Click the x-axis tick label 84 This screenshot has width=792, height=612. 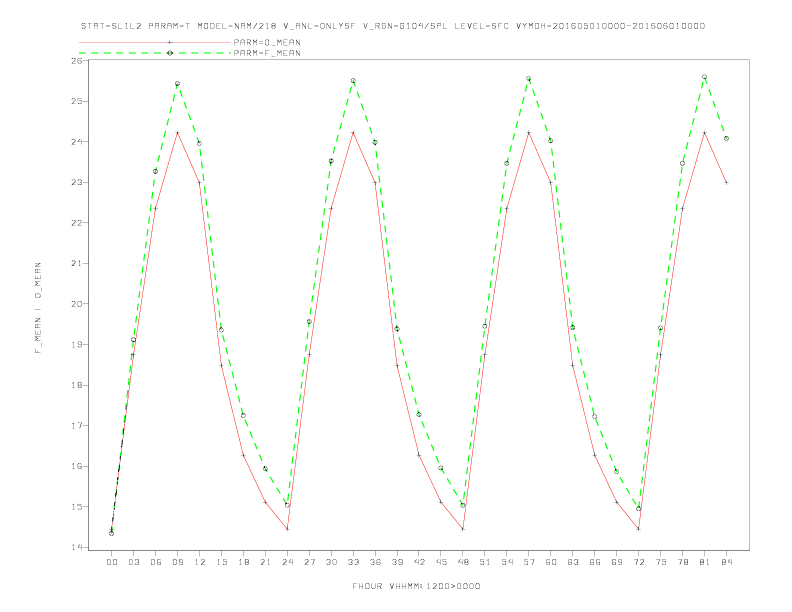pyautogui.click(x=726, y=562)
